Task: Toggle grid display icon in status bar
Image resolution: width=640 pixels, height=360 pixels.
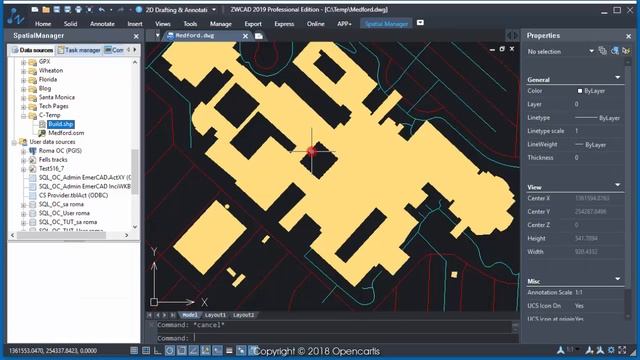Action: tap(146, 351)
